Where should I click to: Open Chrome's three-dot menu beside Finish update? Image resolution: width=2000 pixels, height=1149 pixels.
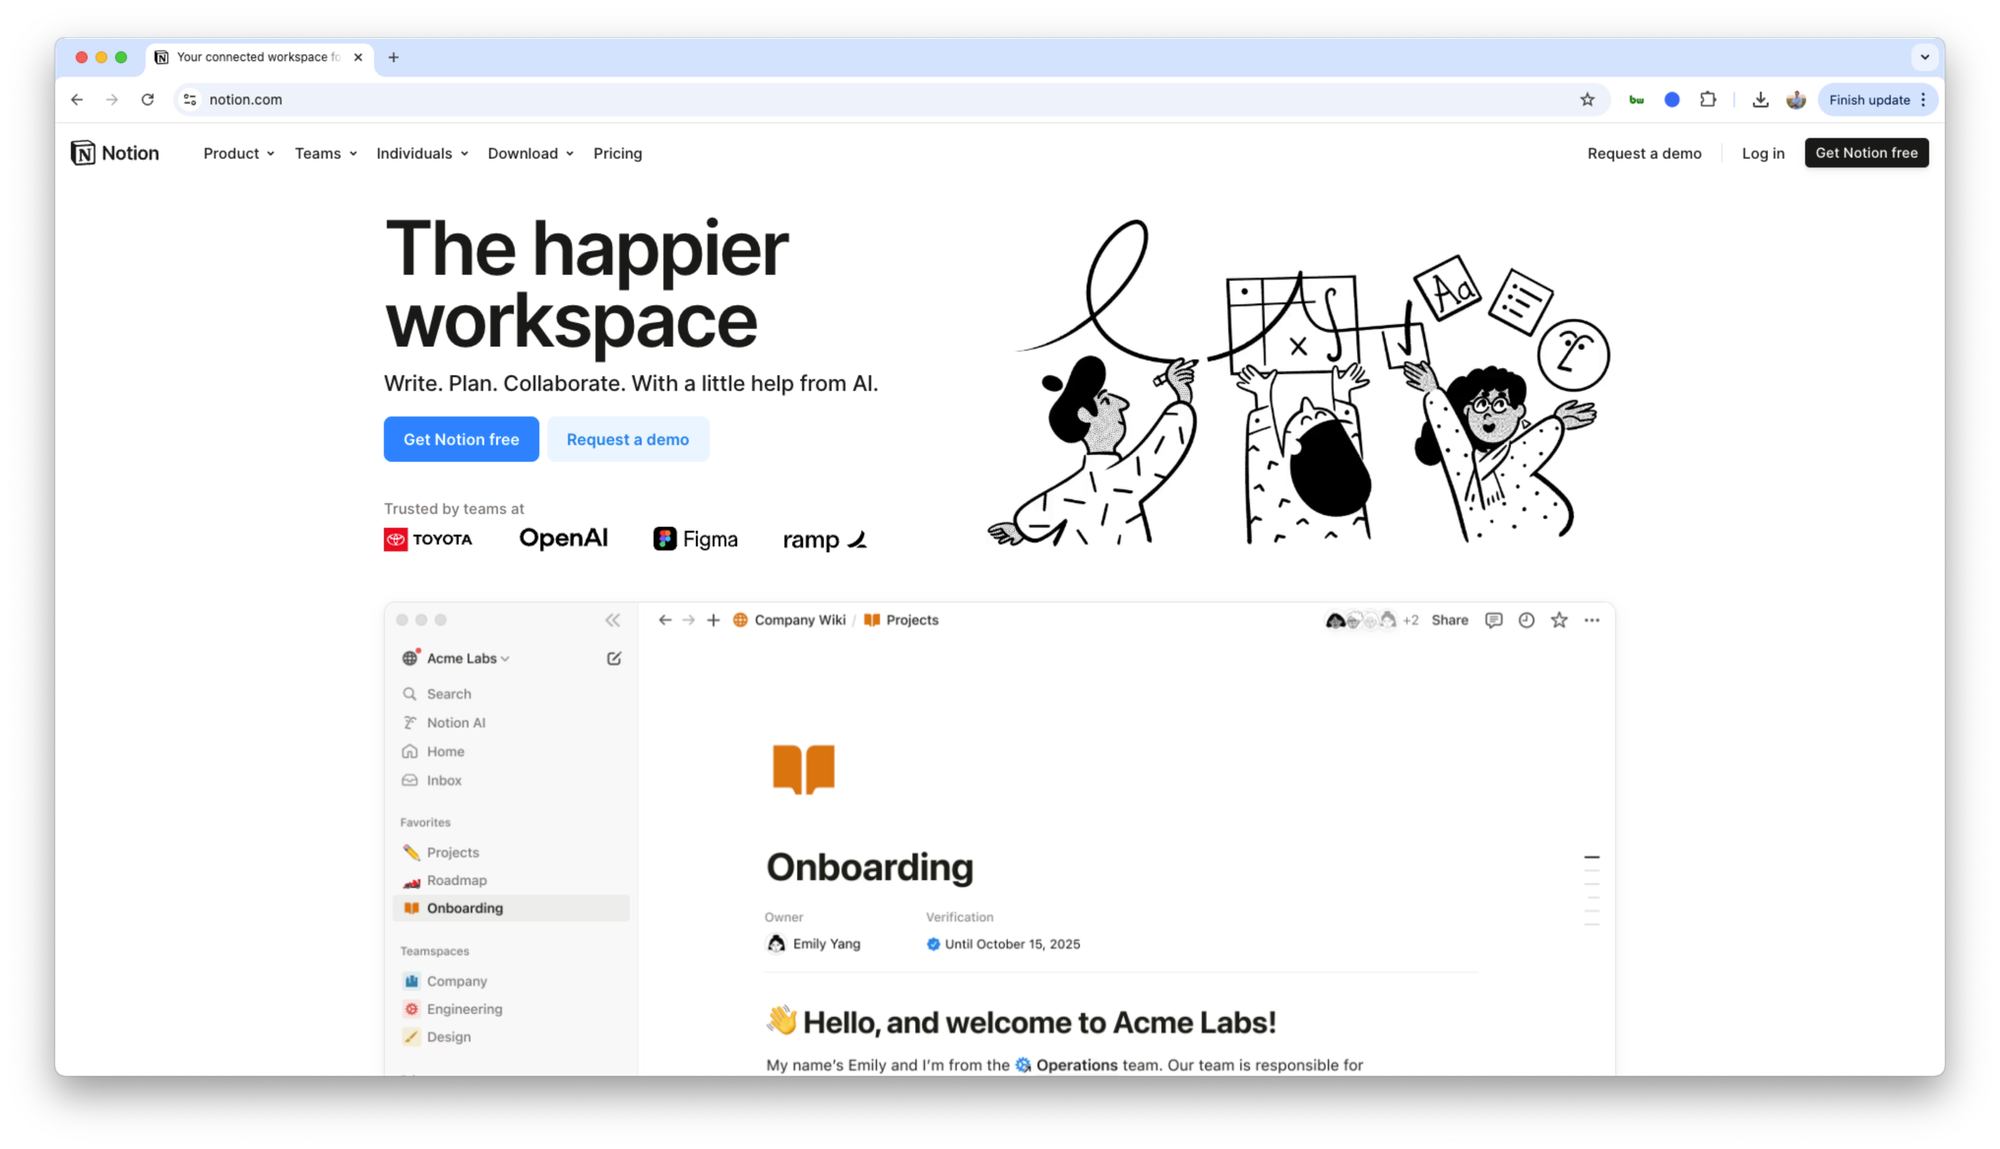[x=1924, y=100]
